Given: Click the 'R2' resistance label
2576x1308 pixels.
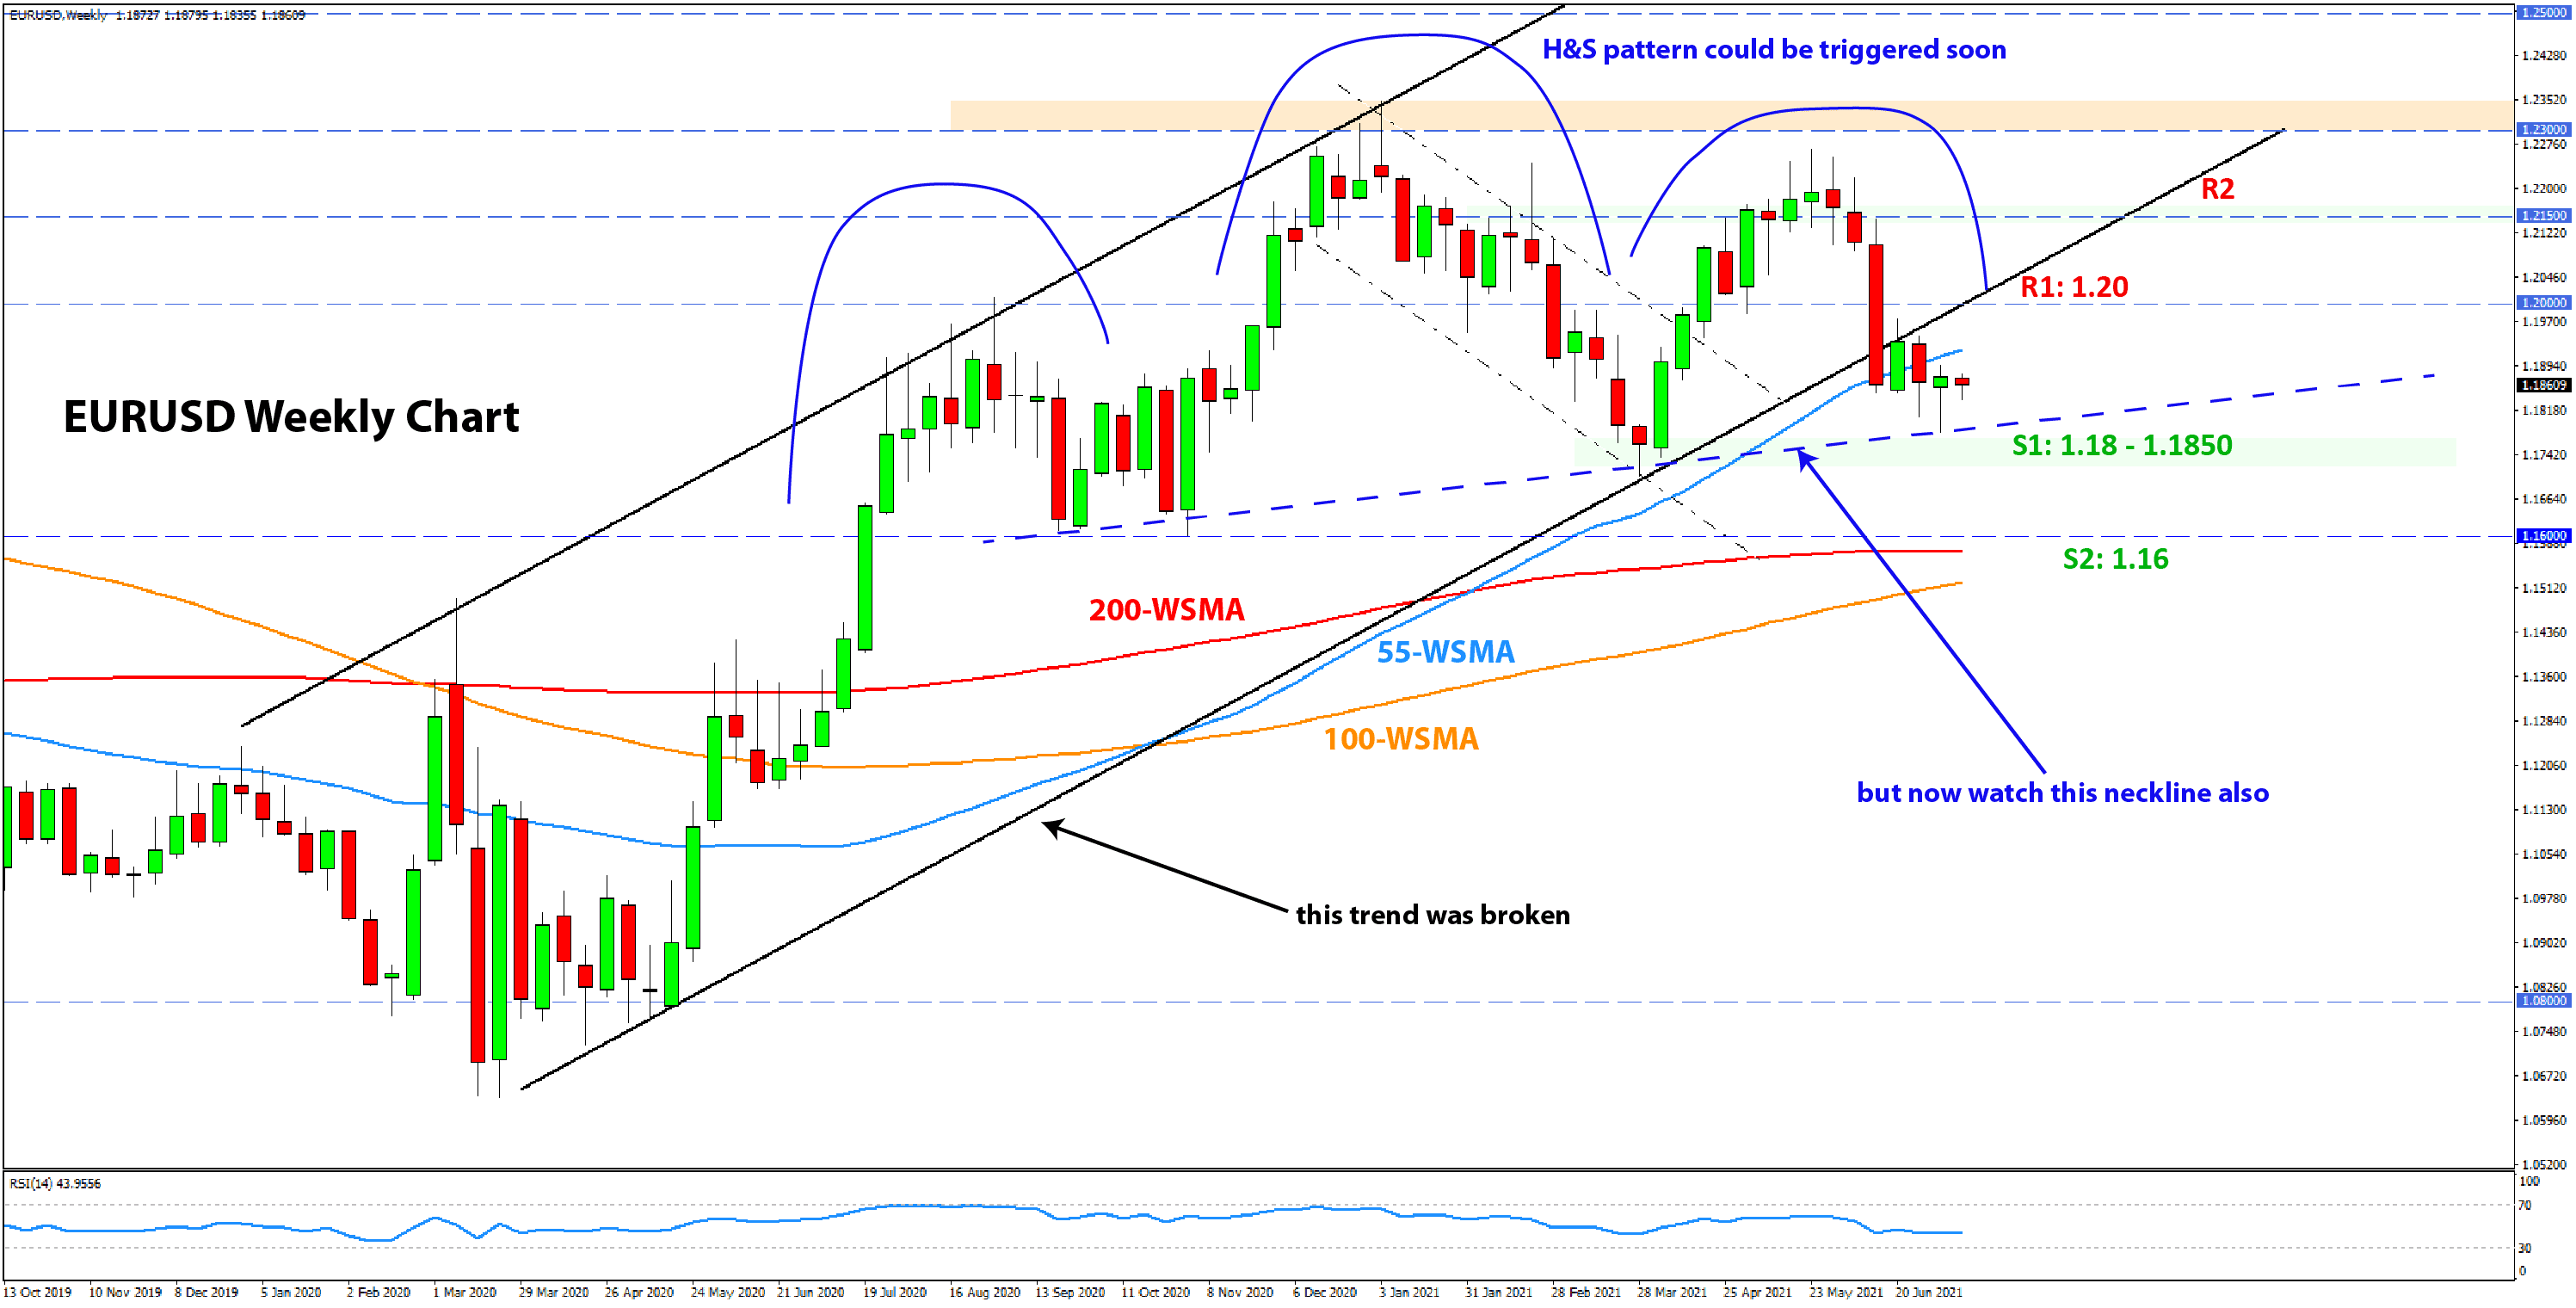Looking at the screenshot, I should [x=2217, y=189].
